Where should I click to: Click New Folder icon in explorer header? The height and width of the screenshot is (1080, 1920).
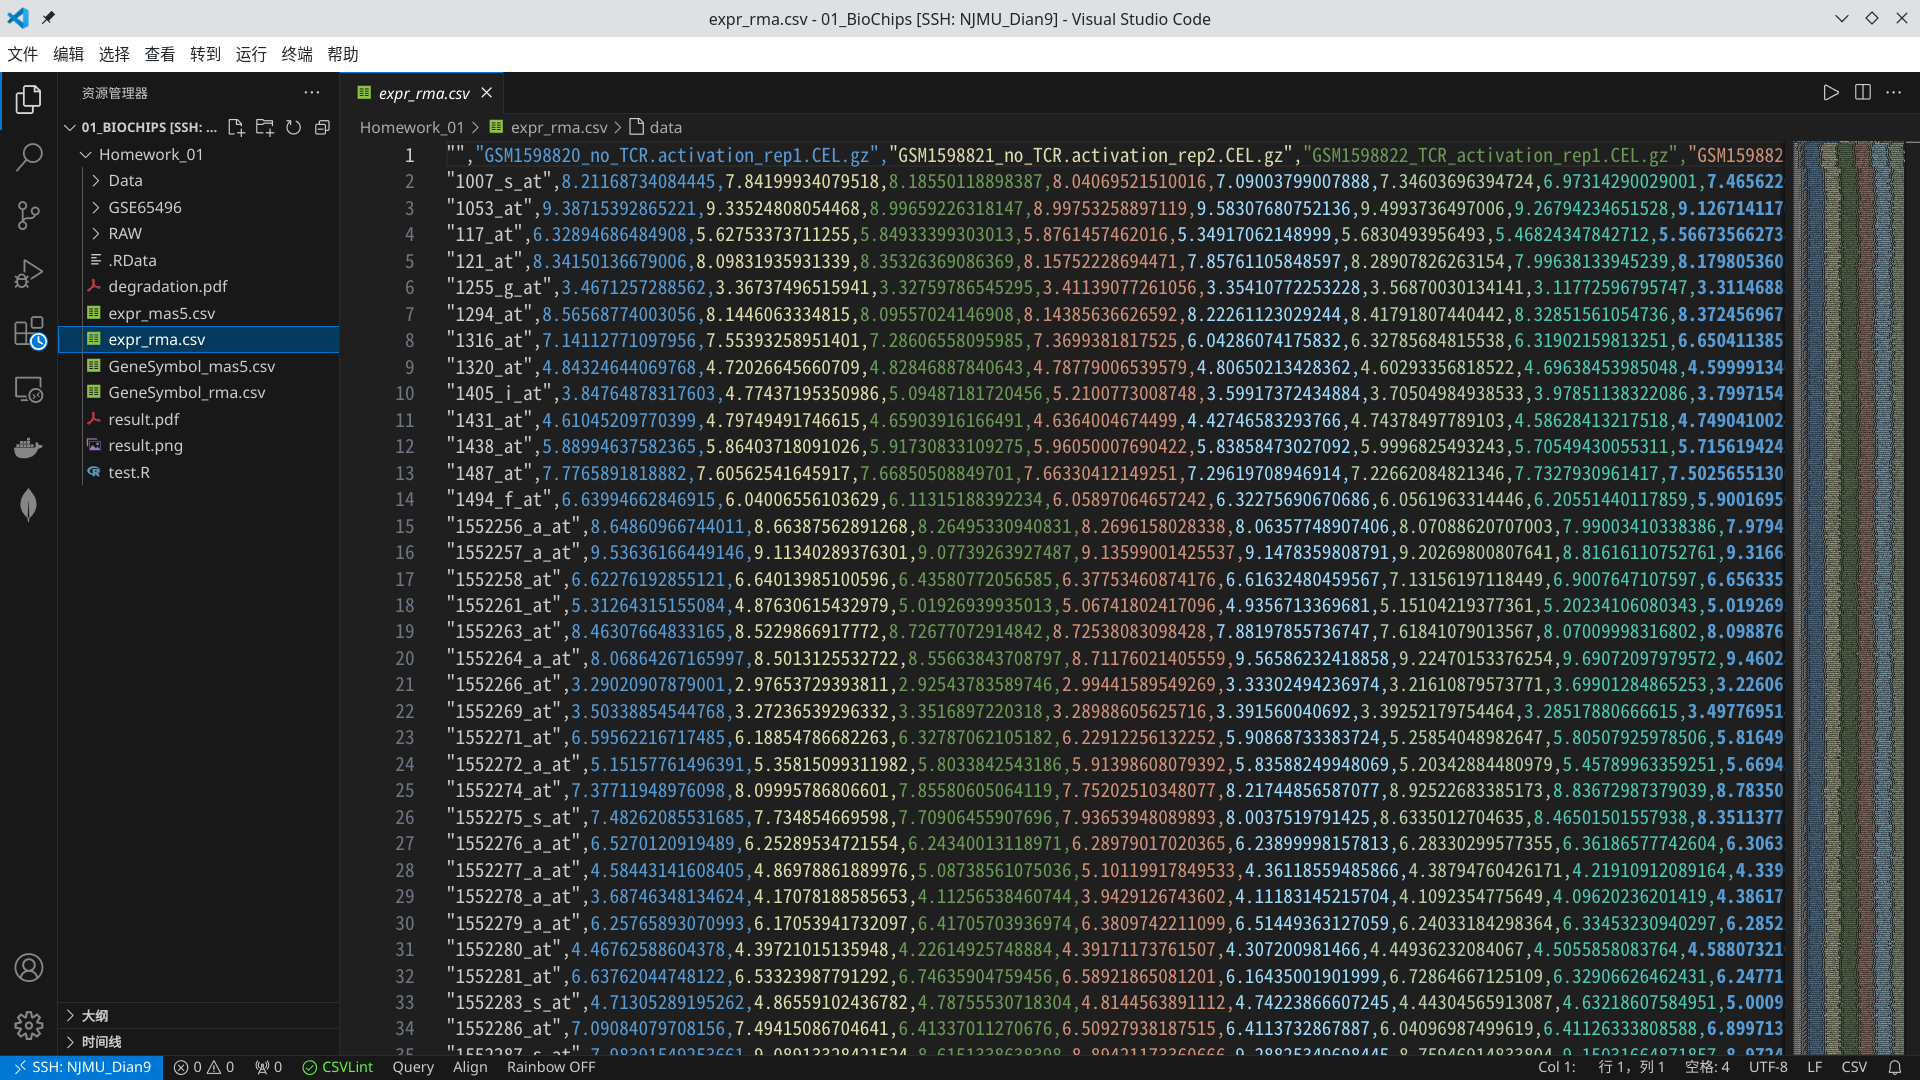click(265, 127)
